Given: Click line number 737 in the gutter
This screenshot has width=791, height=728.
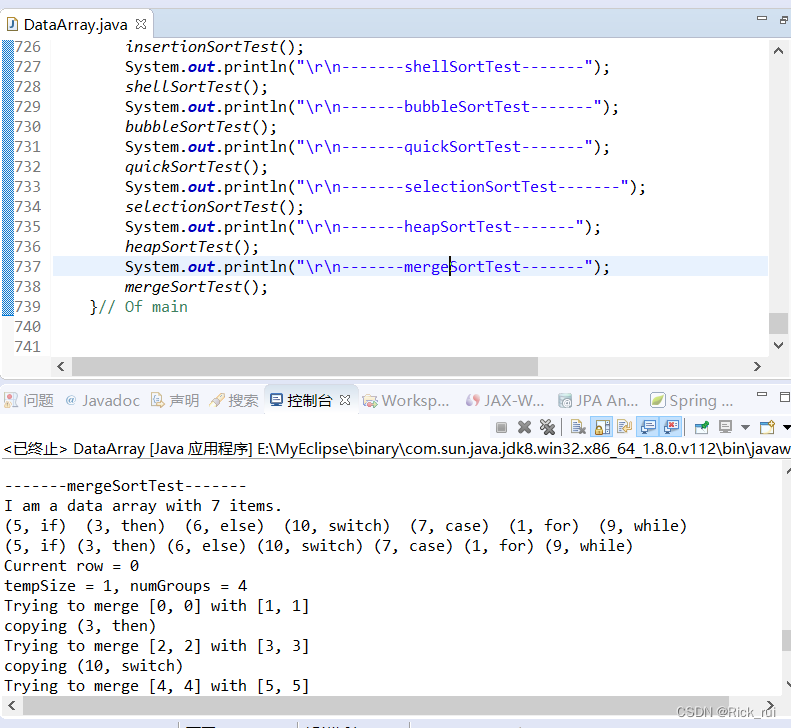Looking at the screenshot, I should tap(27, 266).
